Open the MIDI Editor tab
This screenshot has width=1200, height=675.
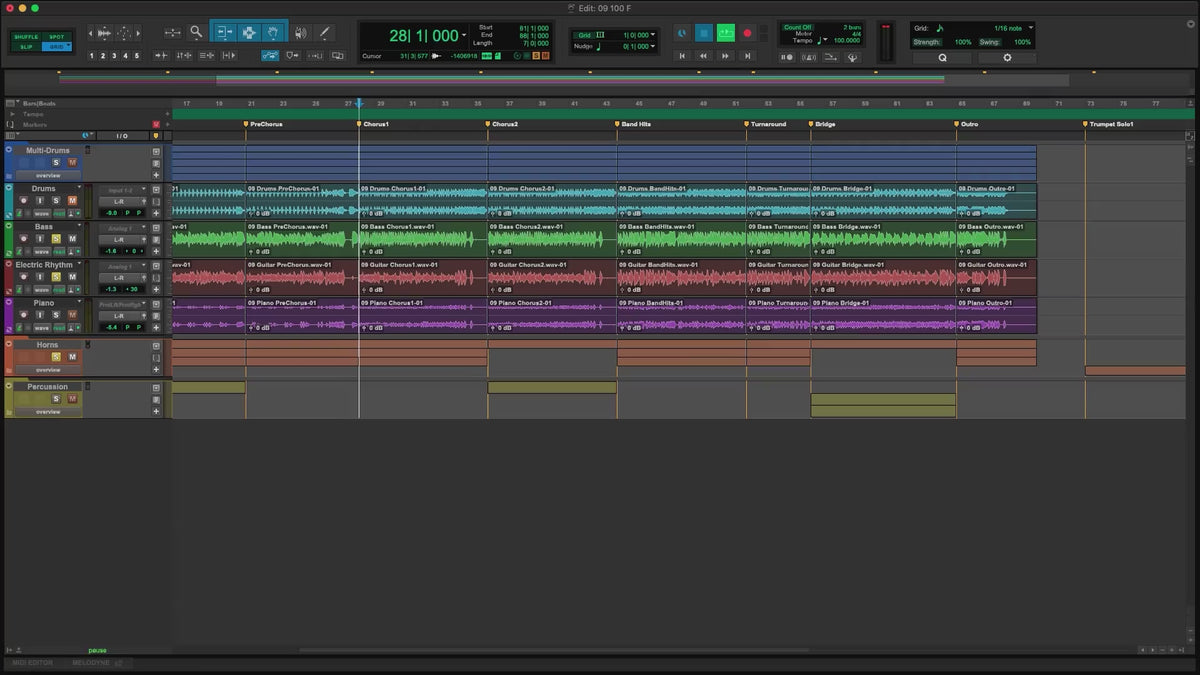point(33,663)
